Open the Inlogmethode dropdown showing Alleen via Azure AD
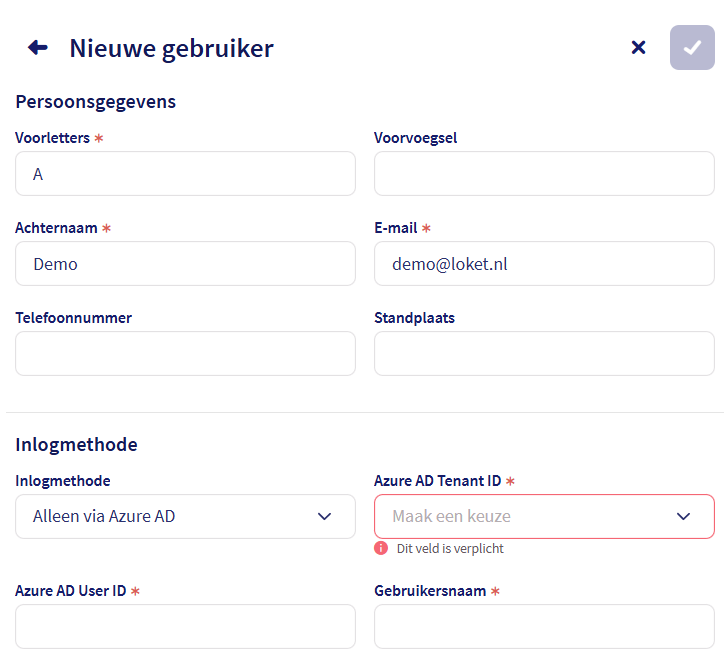 pos(185,516)
